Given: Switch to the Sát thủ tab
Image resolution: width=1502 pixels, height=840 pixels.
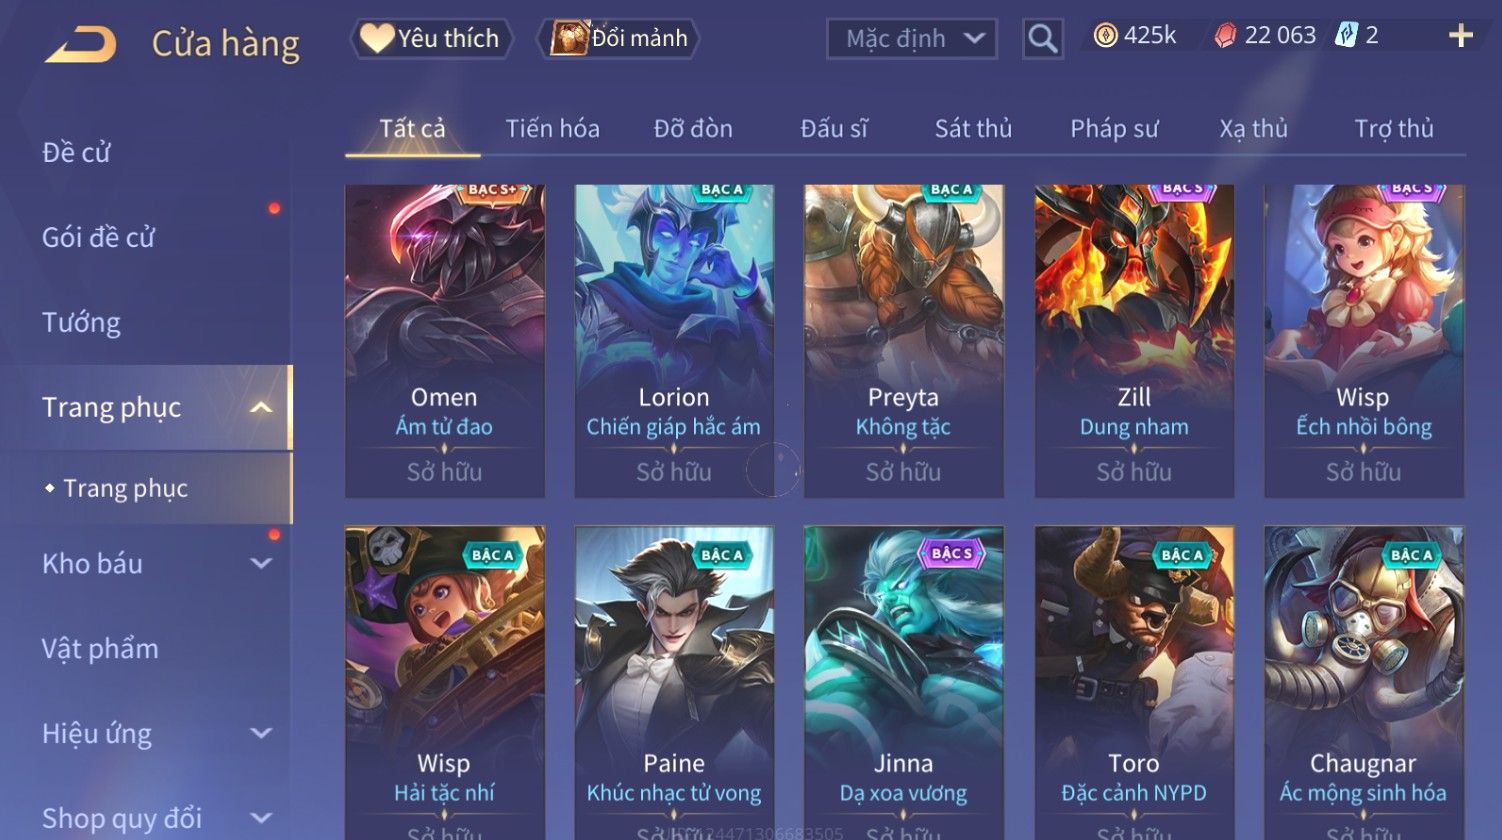Looking at the screenshot, I should (973, 129).
